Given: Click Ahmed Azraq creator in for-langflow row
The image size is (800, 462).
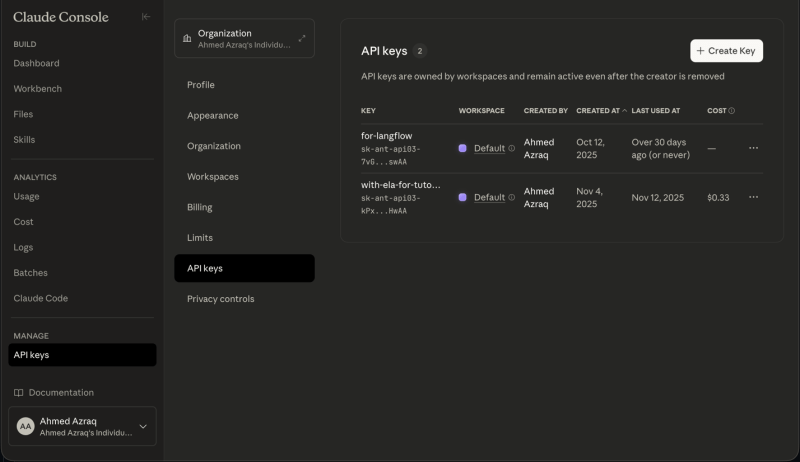Looking at the screenshot, I should coord(539,148).
